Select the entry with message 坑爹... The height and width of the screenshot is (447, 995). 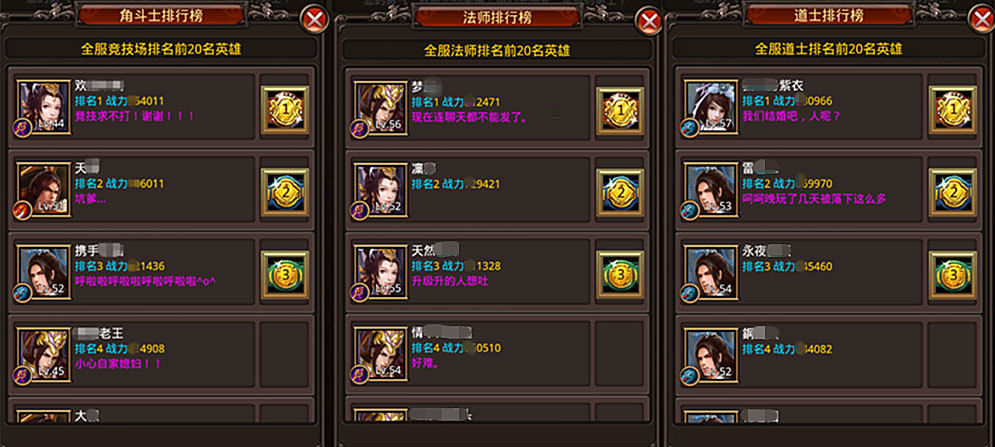click(x=135, y=184)
